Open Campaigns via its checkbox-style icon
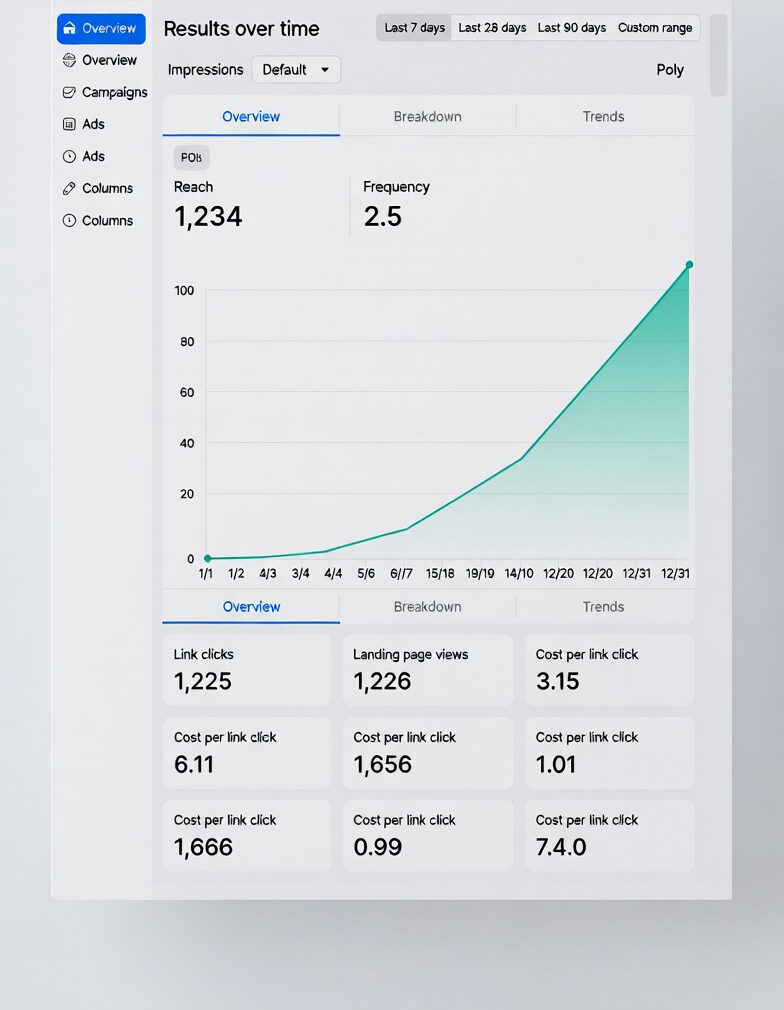Viewport: 784px width, 1010px height. pos(69,92)
